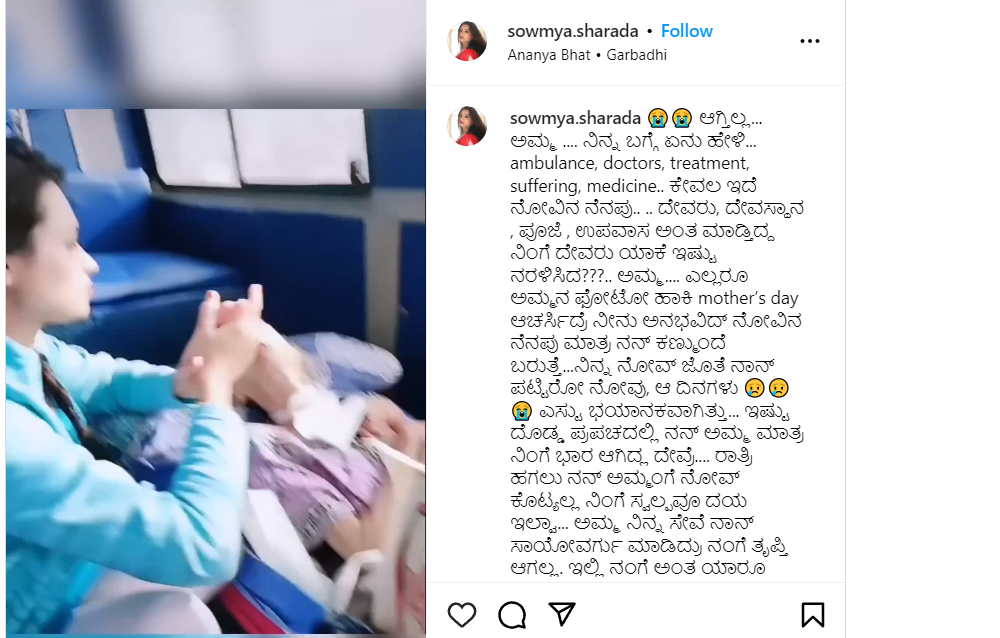This screenshot has width=1000, height=638.
Task: Share post via paper plane icon
Action: pos(562,614)
